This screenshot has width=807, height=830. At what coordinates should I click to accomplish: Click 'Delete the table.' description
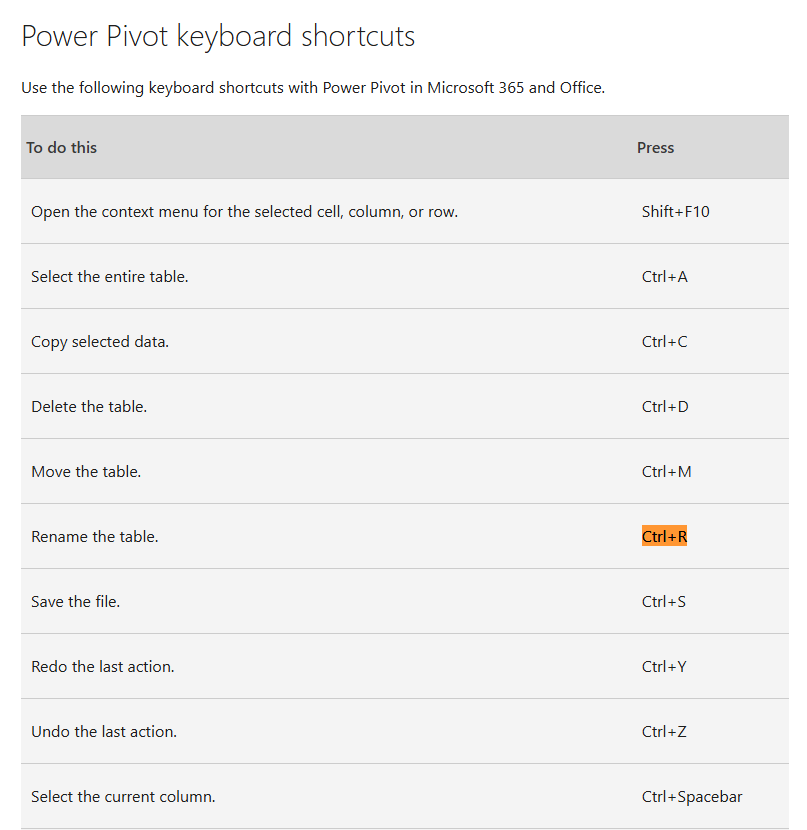[89, 407]
